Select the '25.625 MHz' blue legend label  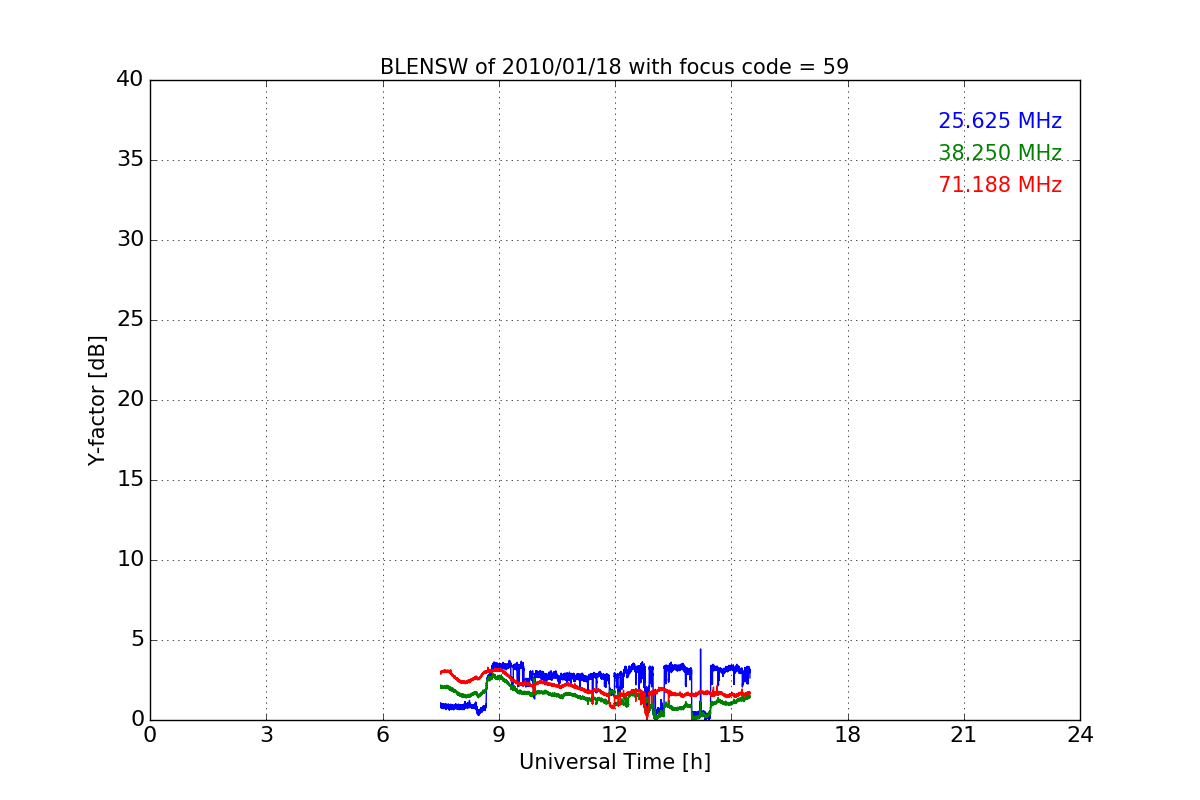(x=1000, y=121)
